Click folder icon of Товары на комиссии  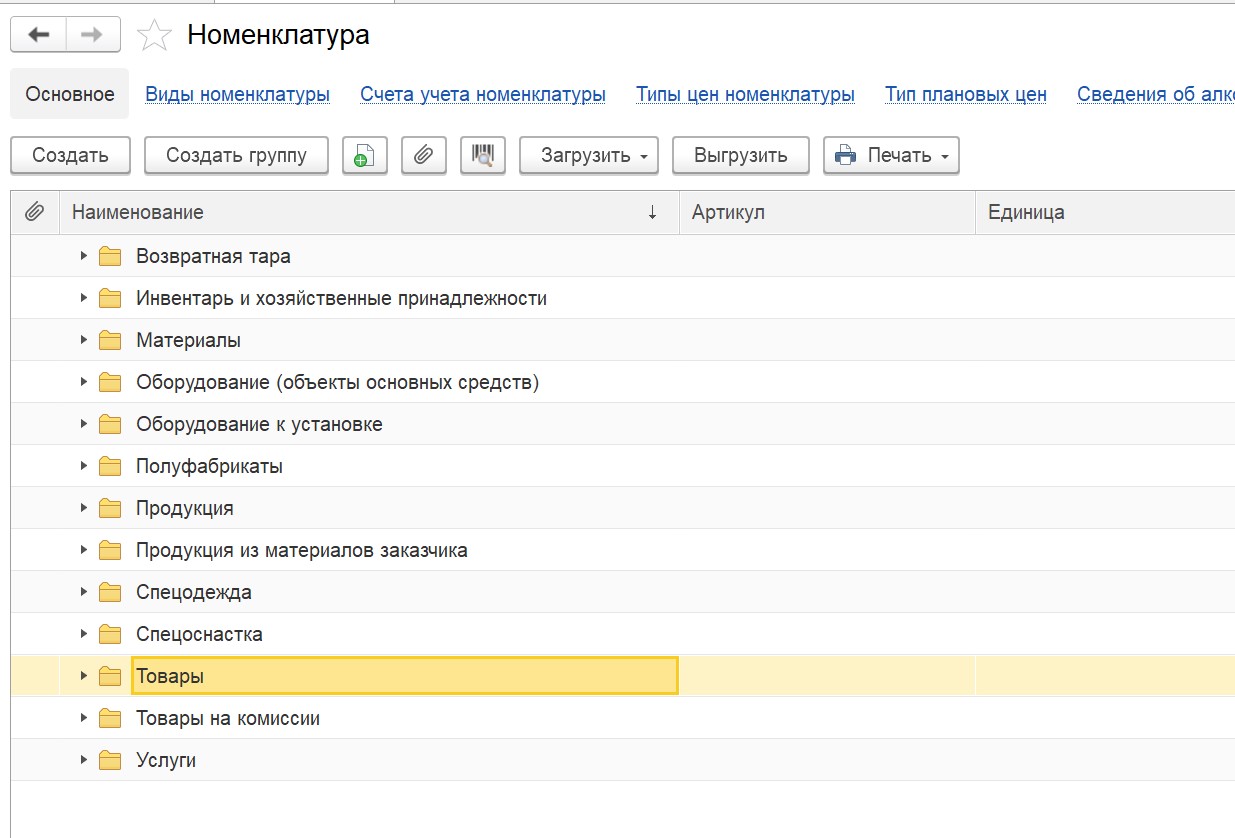coord(110,718)
